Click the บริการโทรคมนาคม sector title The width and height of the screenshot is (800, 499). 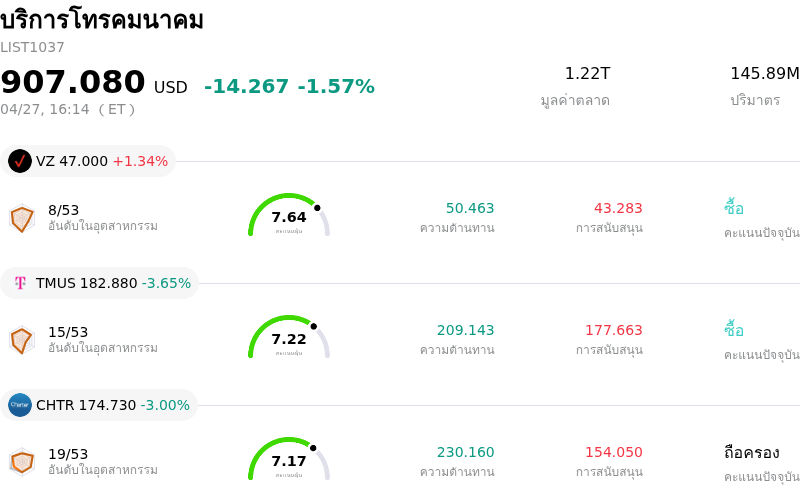[102, 20]
